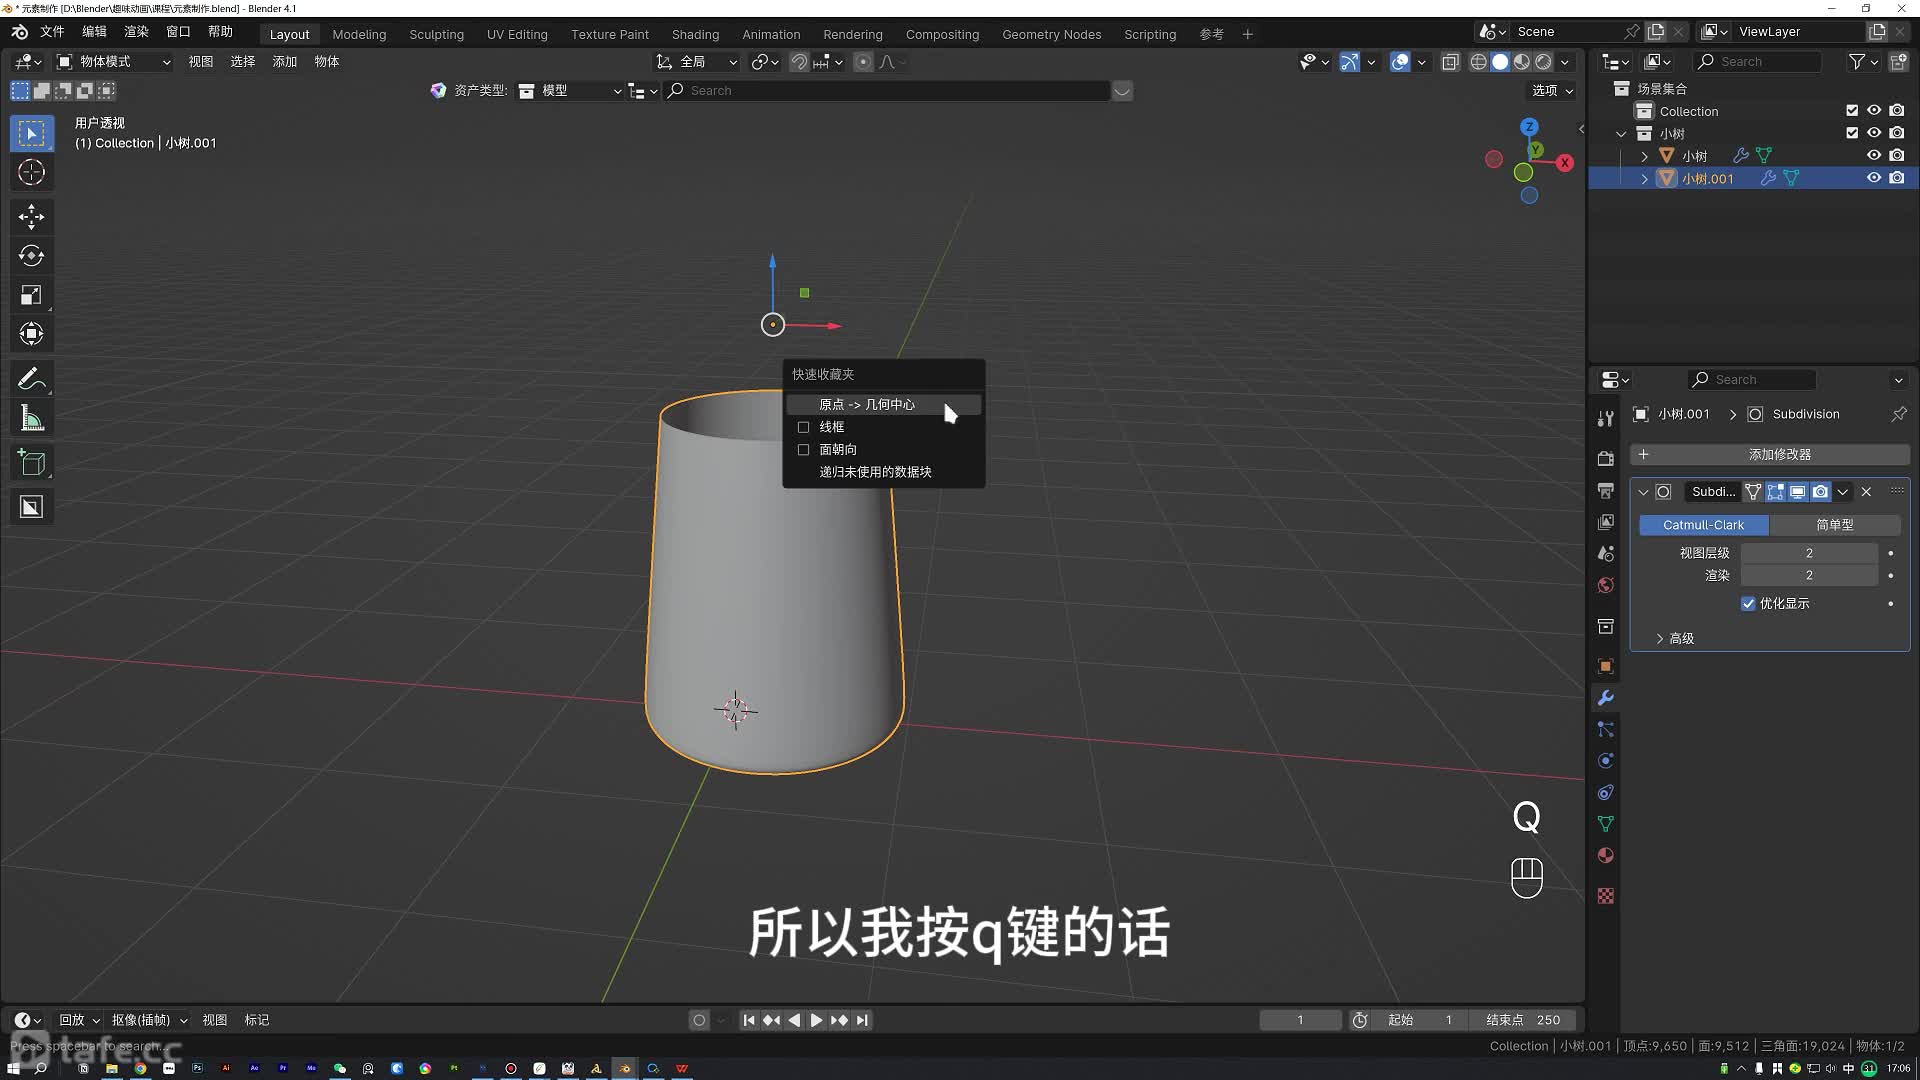
Task: Enable the 面朝向 checkbox in quick favorites
Action: (803, 450)
